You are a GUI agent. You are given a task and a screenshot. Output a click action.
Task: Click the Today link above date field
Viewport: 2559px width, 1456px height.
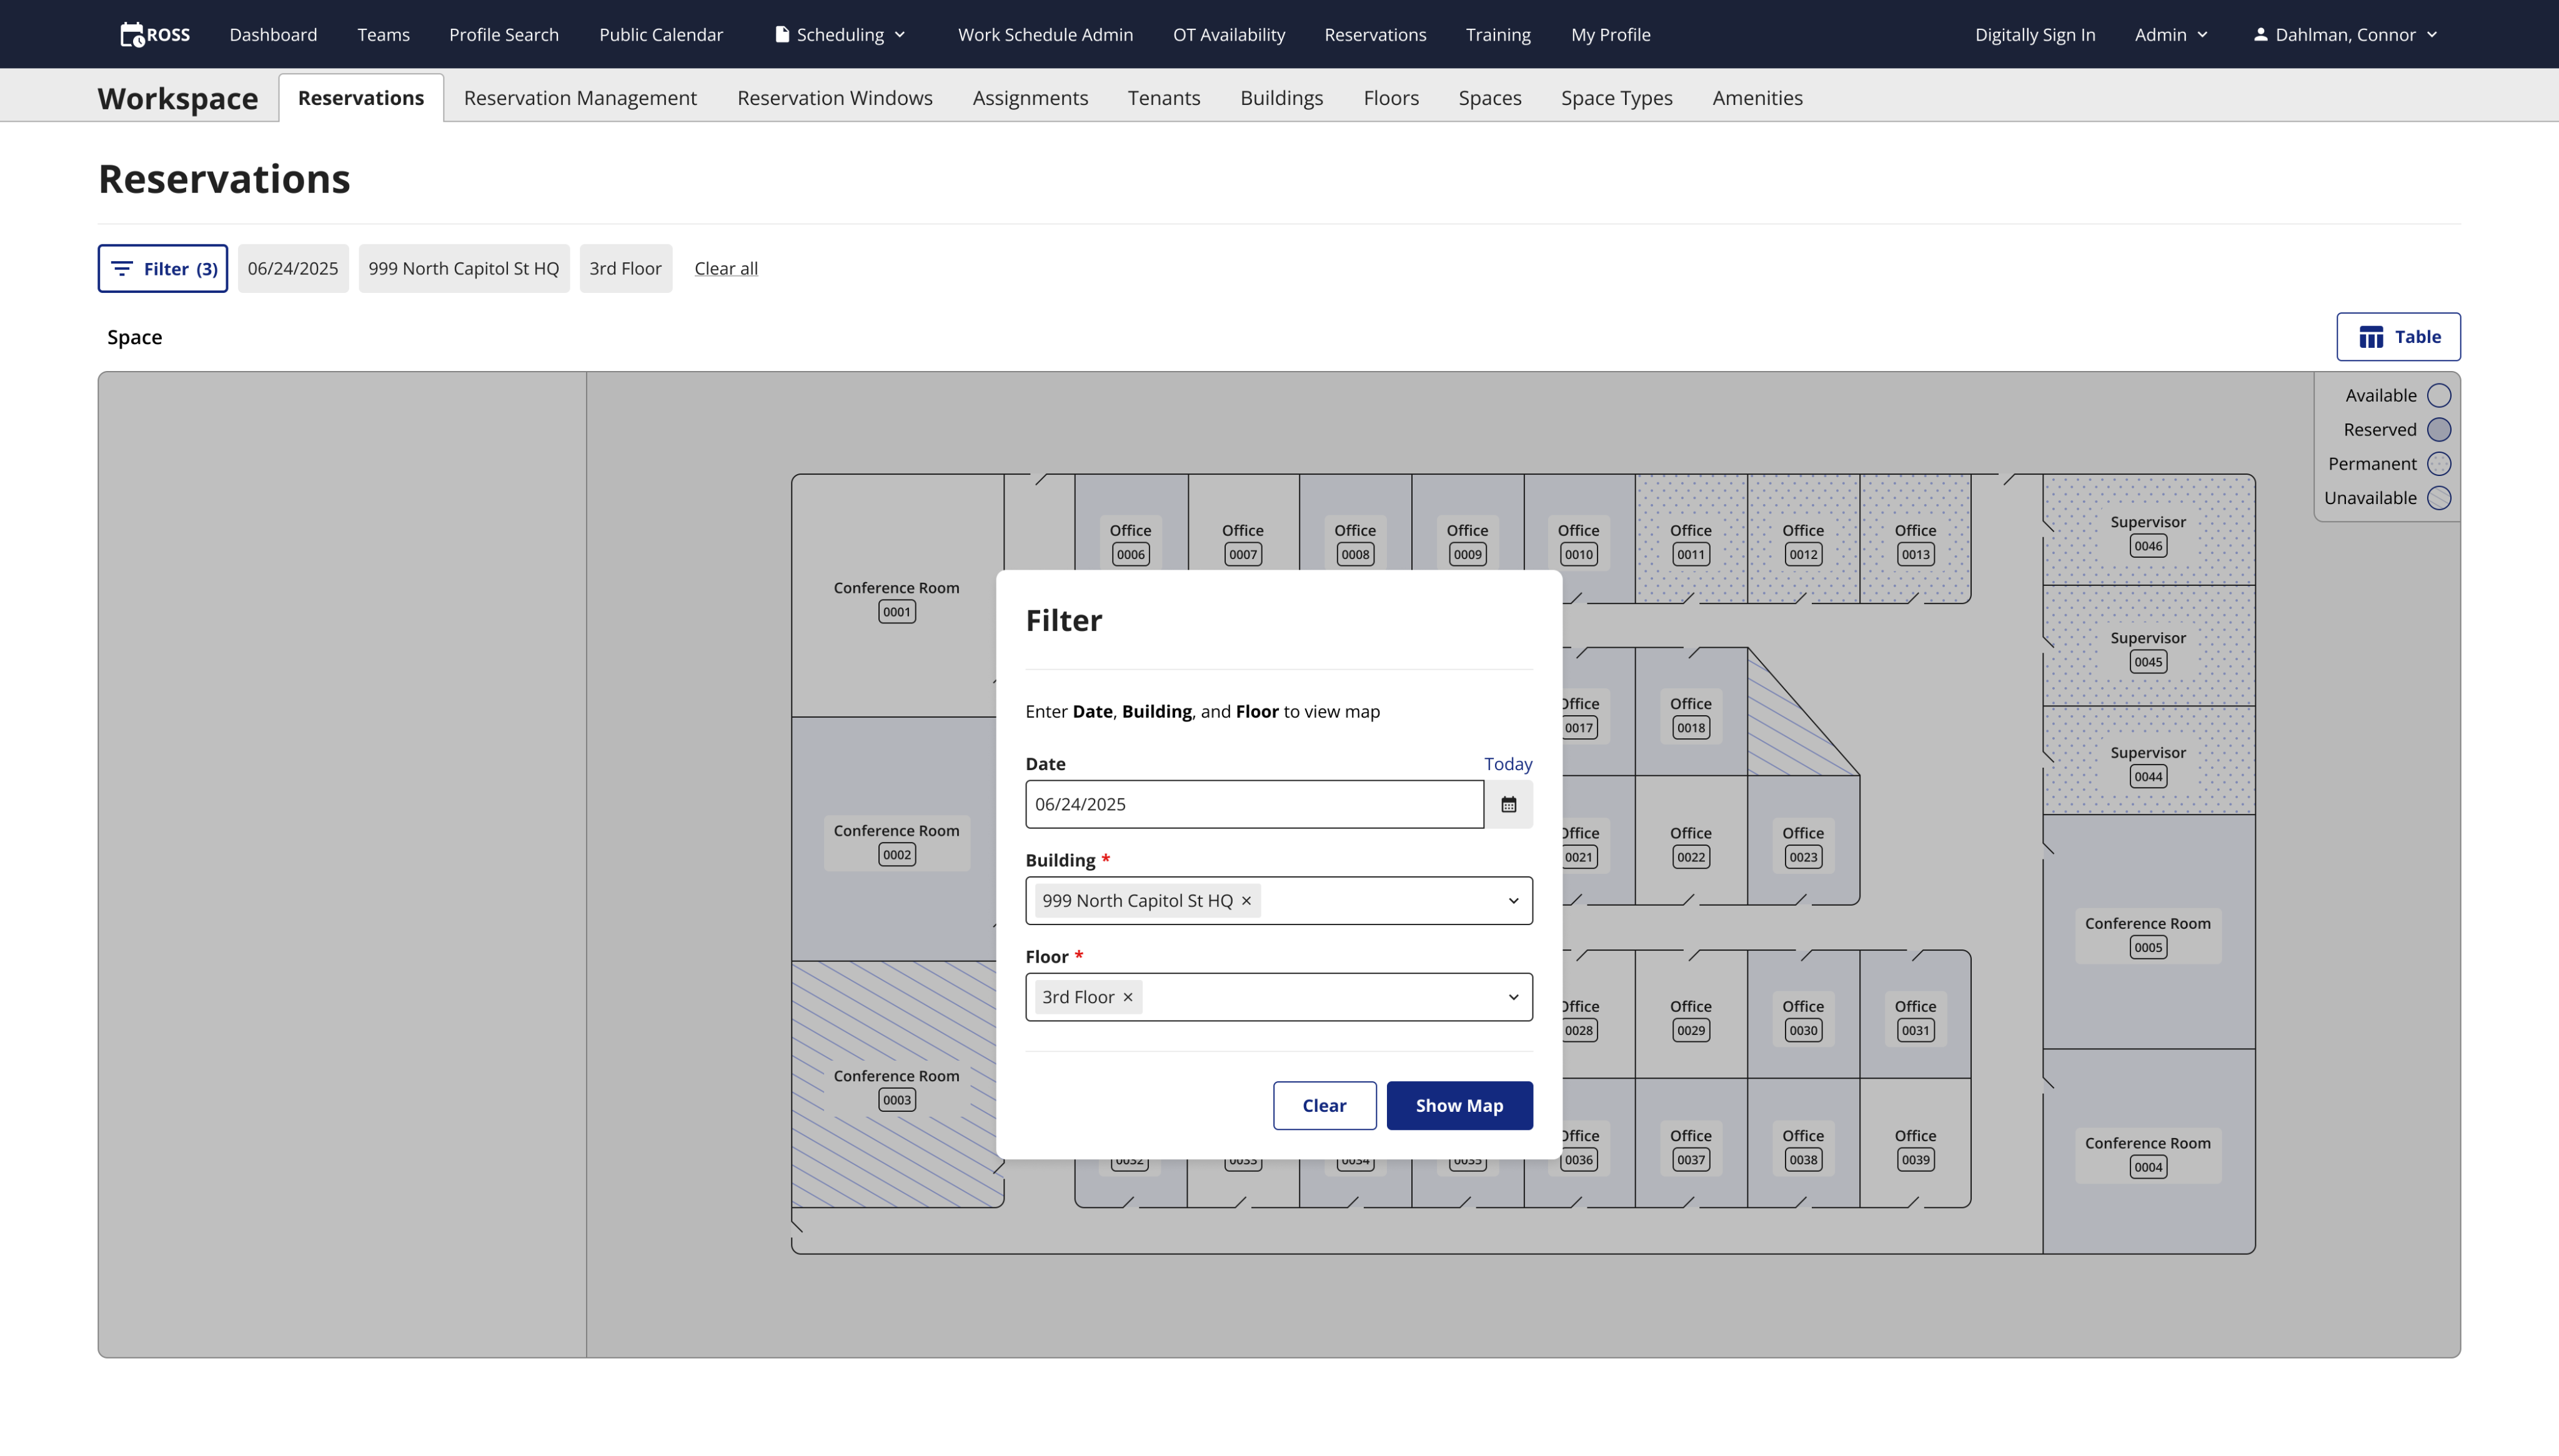pyautogui.click(x=1507, y=764)
